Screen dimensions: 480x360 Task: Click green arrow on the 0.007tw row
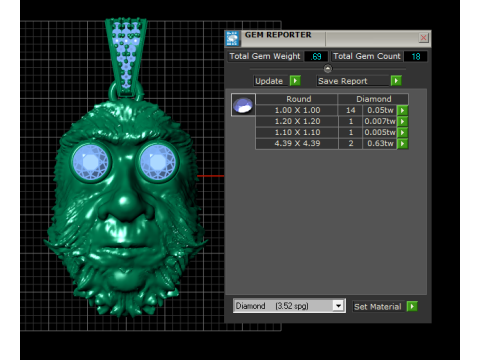pos(403,121)
